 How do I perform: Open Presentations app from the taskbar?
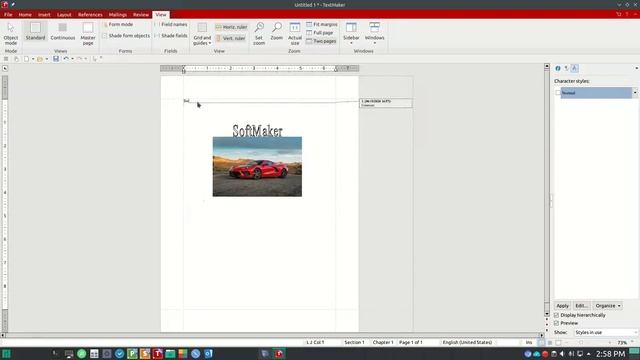pyautogui.click(x=145, y=353)
